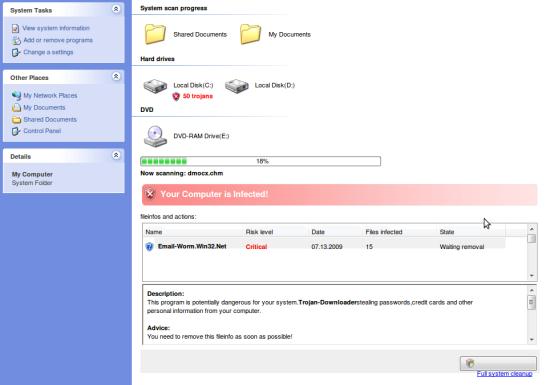Select the Local Disk (C:) drive icon

155,86
